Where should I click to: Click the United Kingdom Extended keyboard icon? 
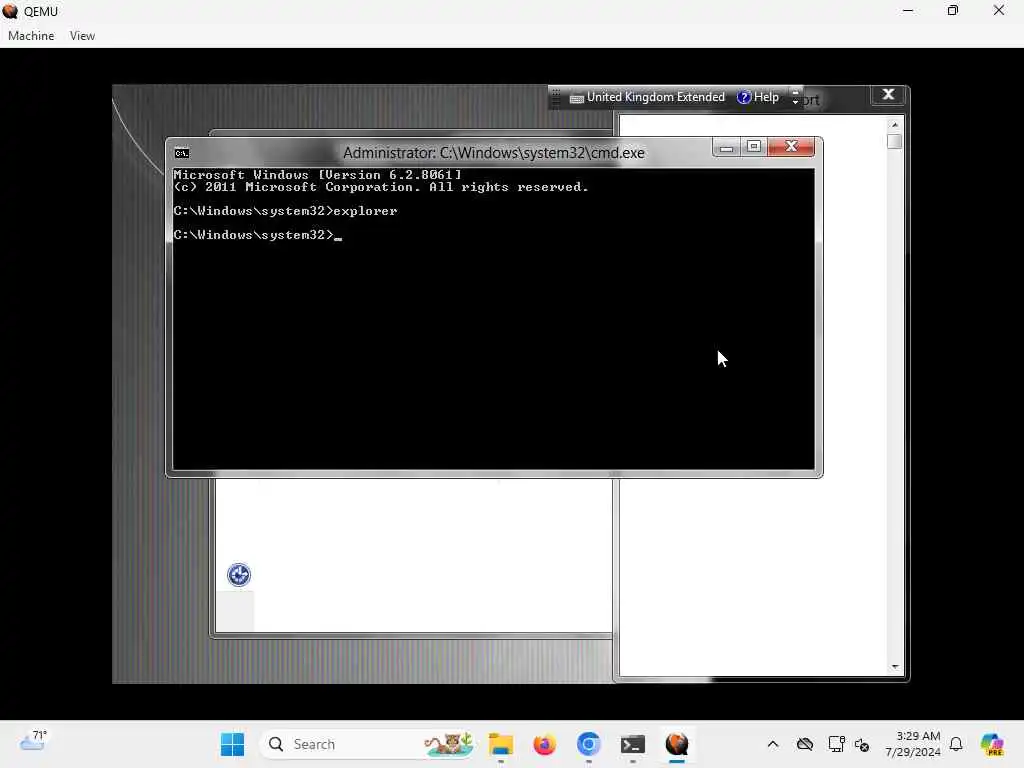576,99
